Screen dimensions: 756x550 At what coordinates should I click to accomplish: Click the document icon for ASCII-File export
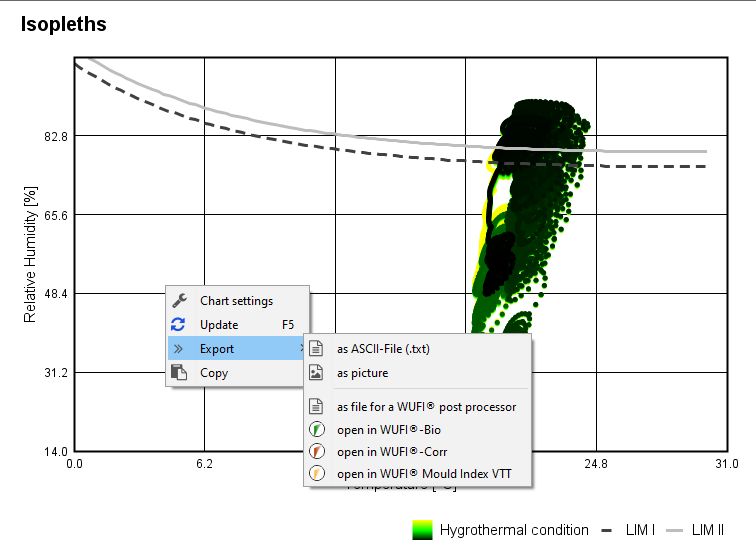click(316, 349)
